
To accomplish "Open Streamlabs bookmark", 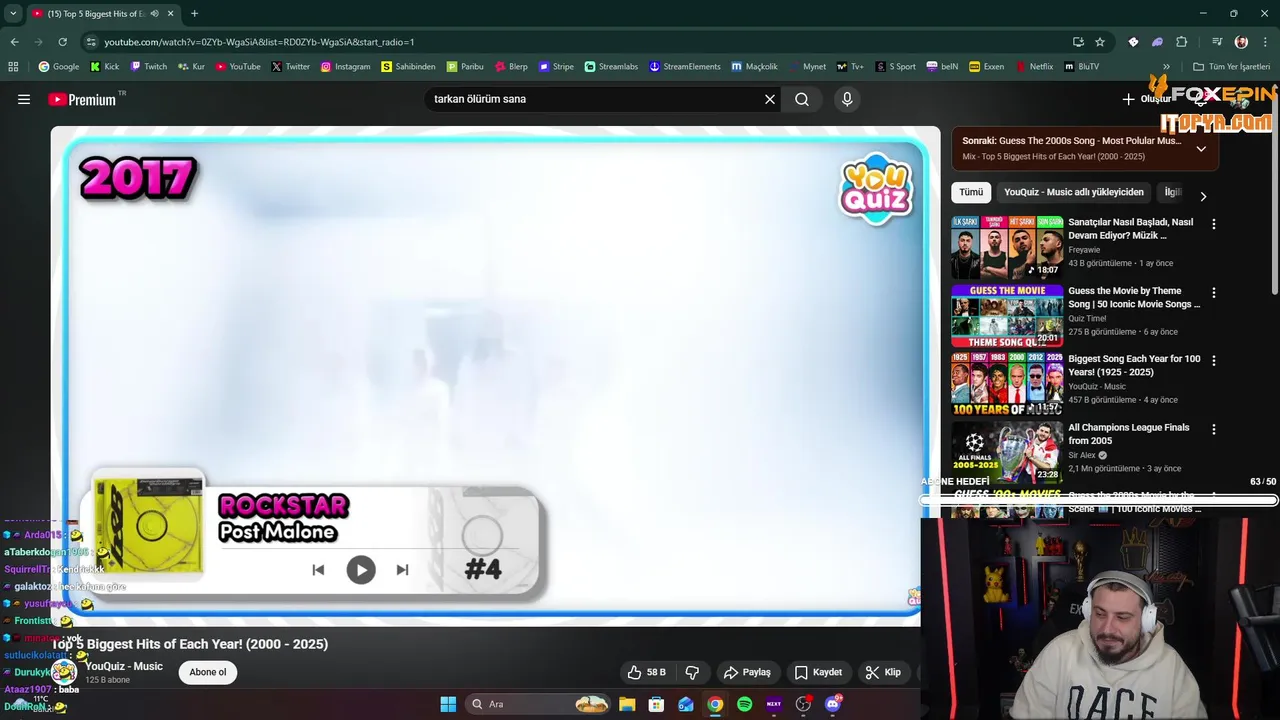I will (x=611, y=66).
